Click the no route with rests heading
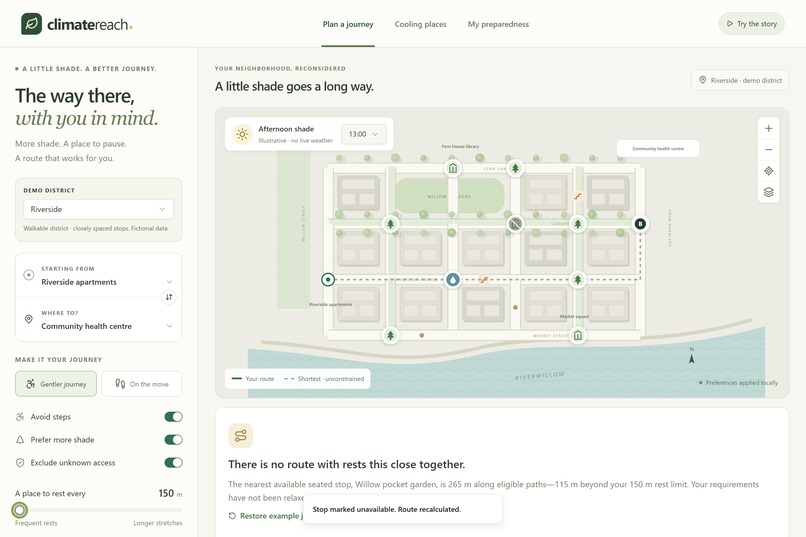 pos(346,465)
